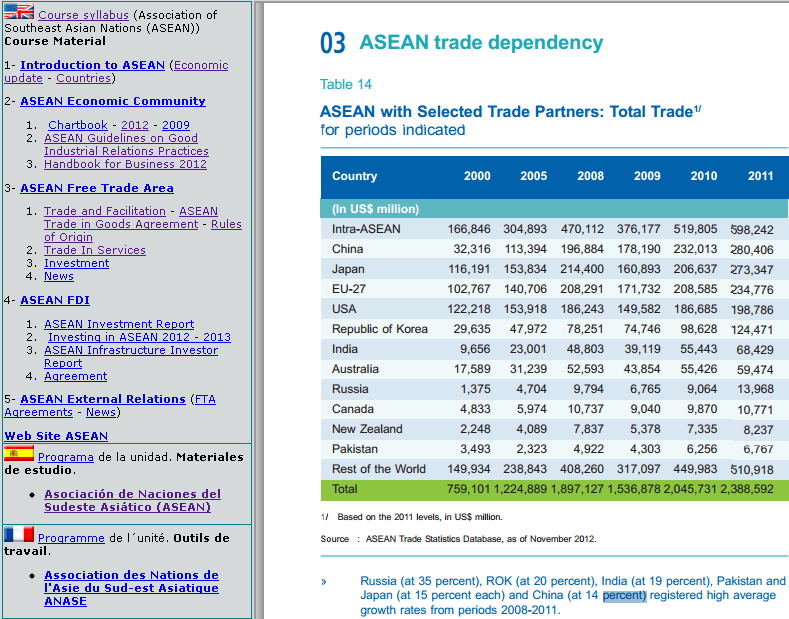
Task: Select the Trade In Services link
Action: (94, 250)
